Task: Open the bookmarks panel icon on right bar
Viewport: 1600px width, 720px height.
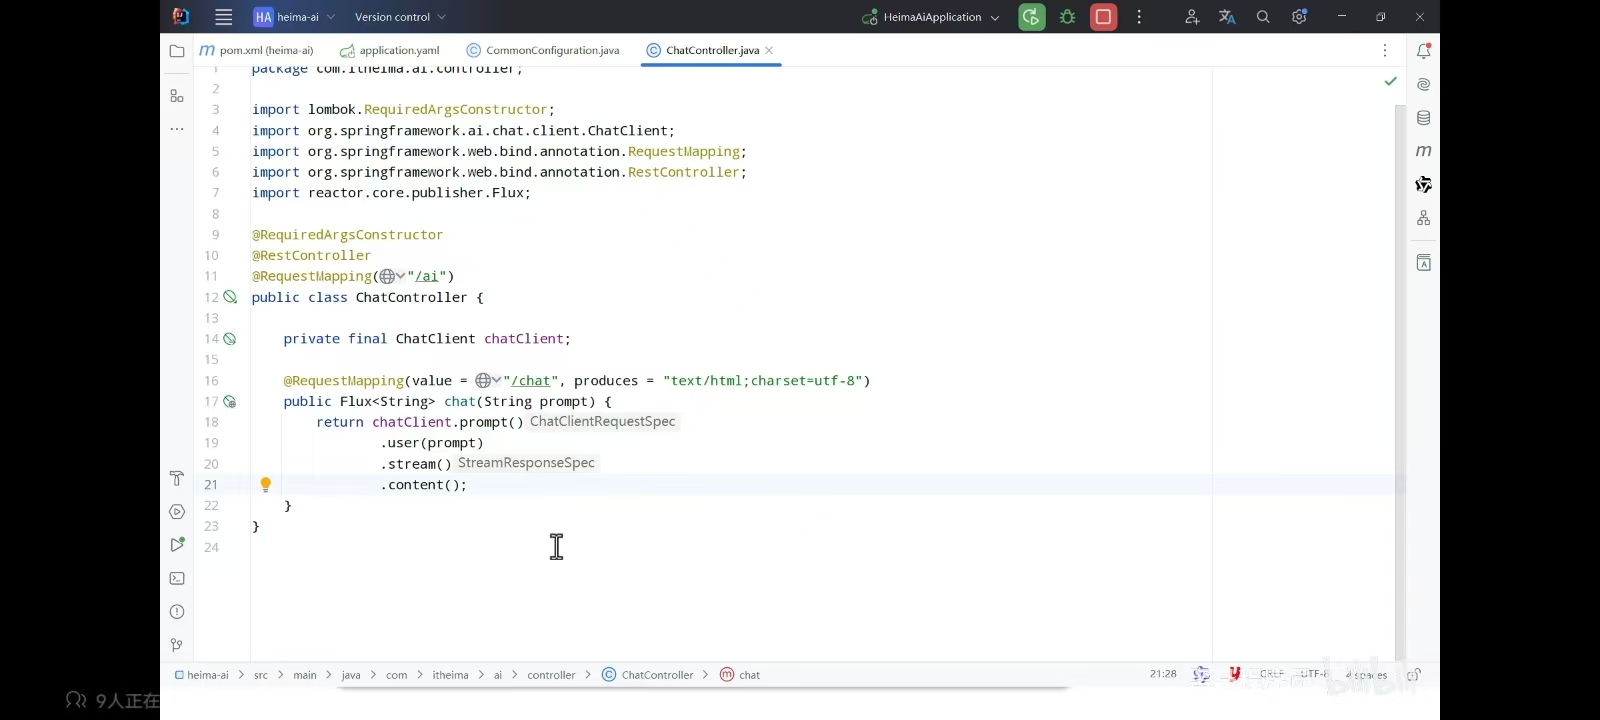Action: pyautogui.click(x=1424, y=263)
